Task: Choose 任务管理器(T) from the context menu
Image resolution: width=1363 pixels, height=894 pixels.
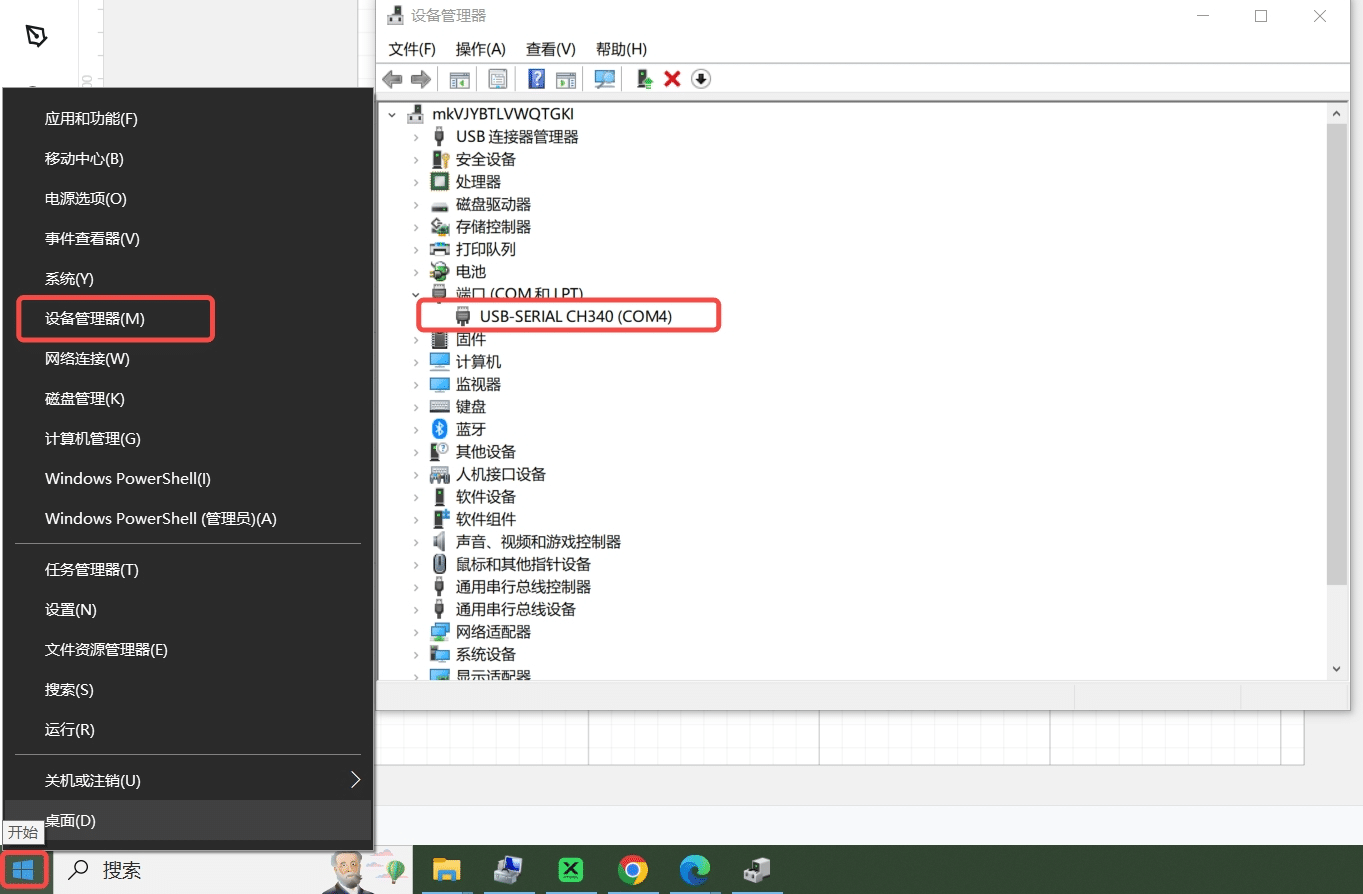Action: pos(92,570)
